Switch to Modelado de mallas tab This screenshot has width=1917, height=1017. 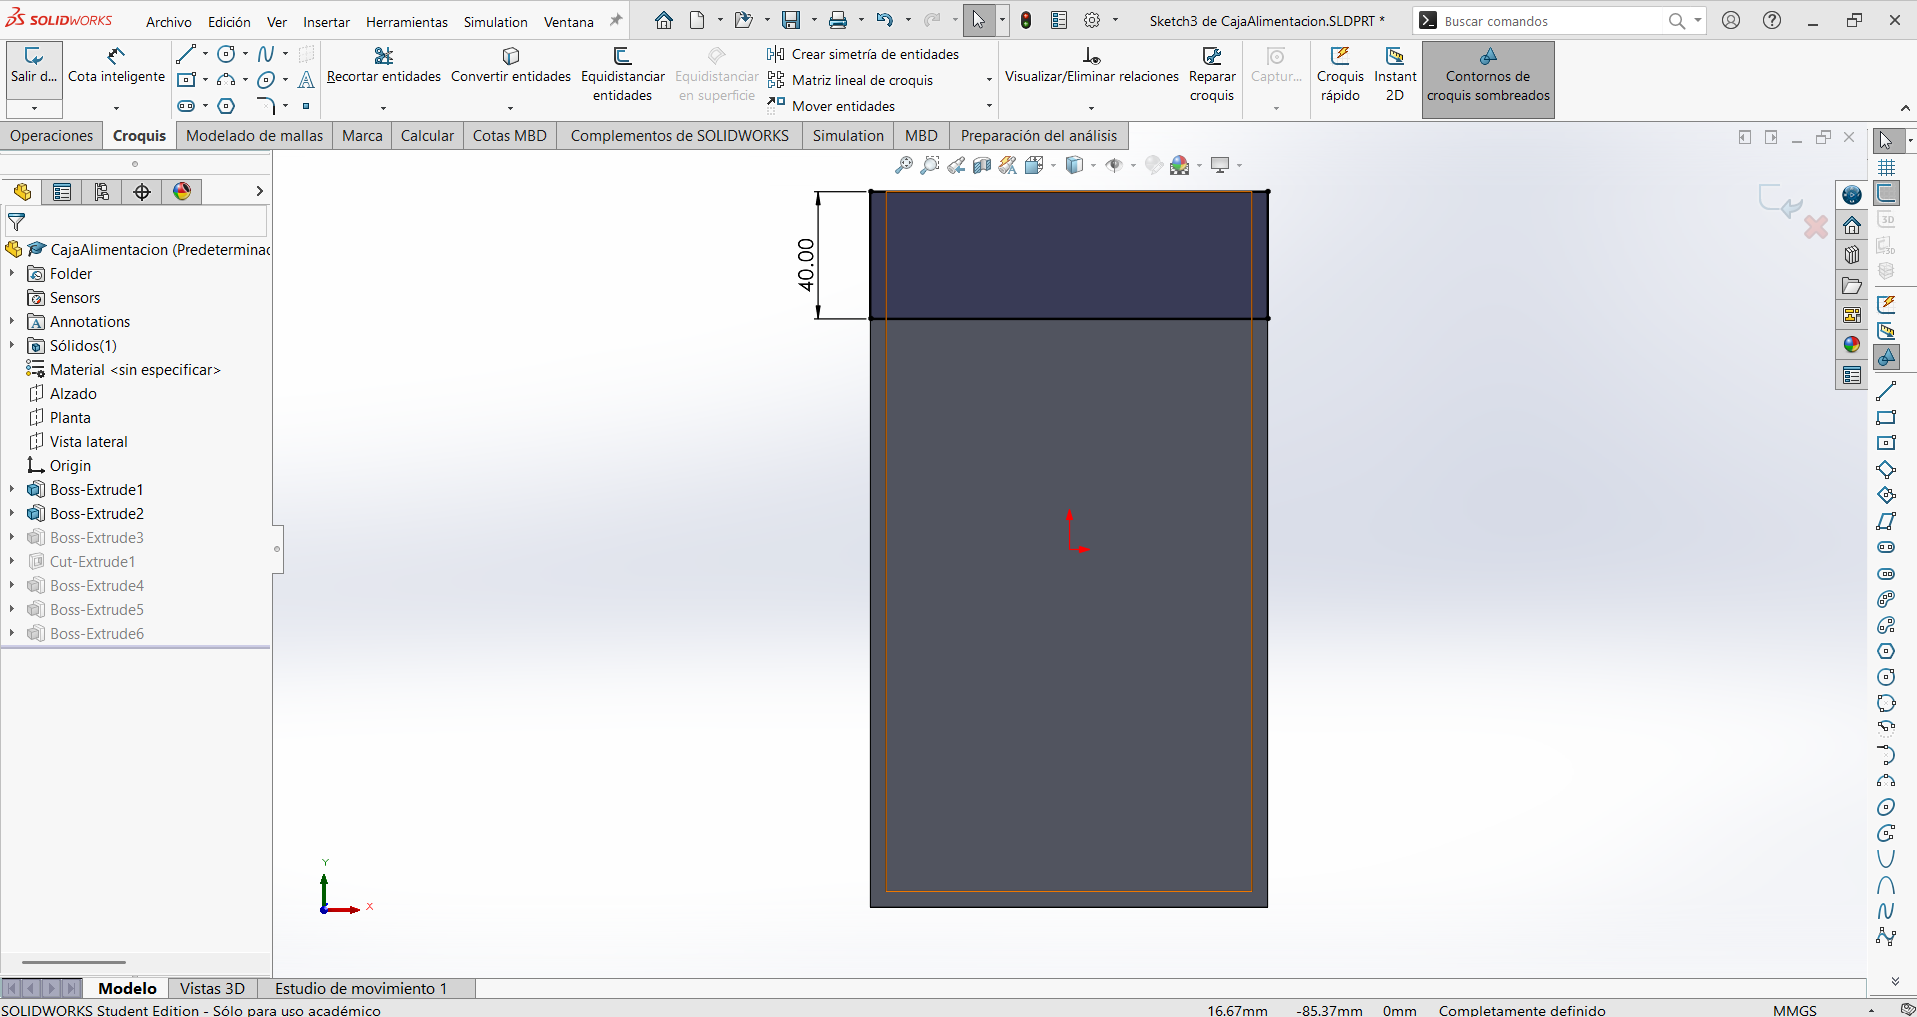(x=255, y=136)
